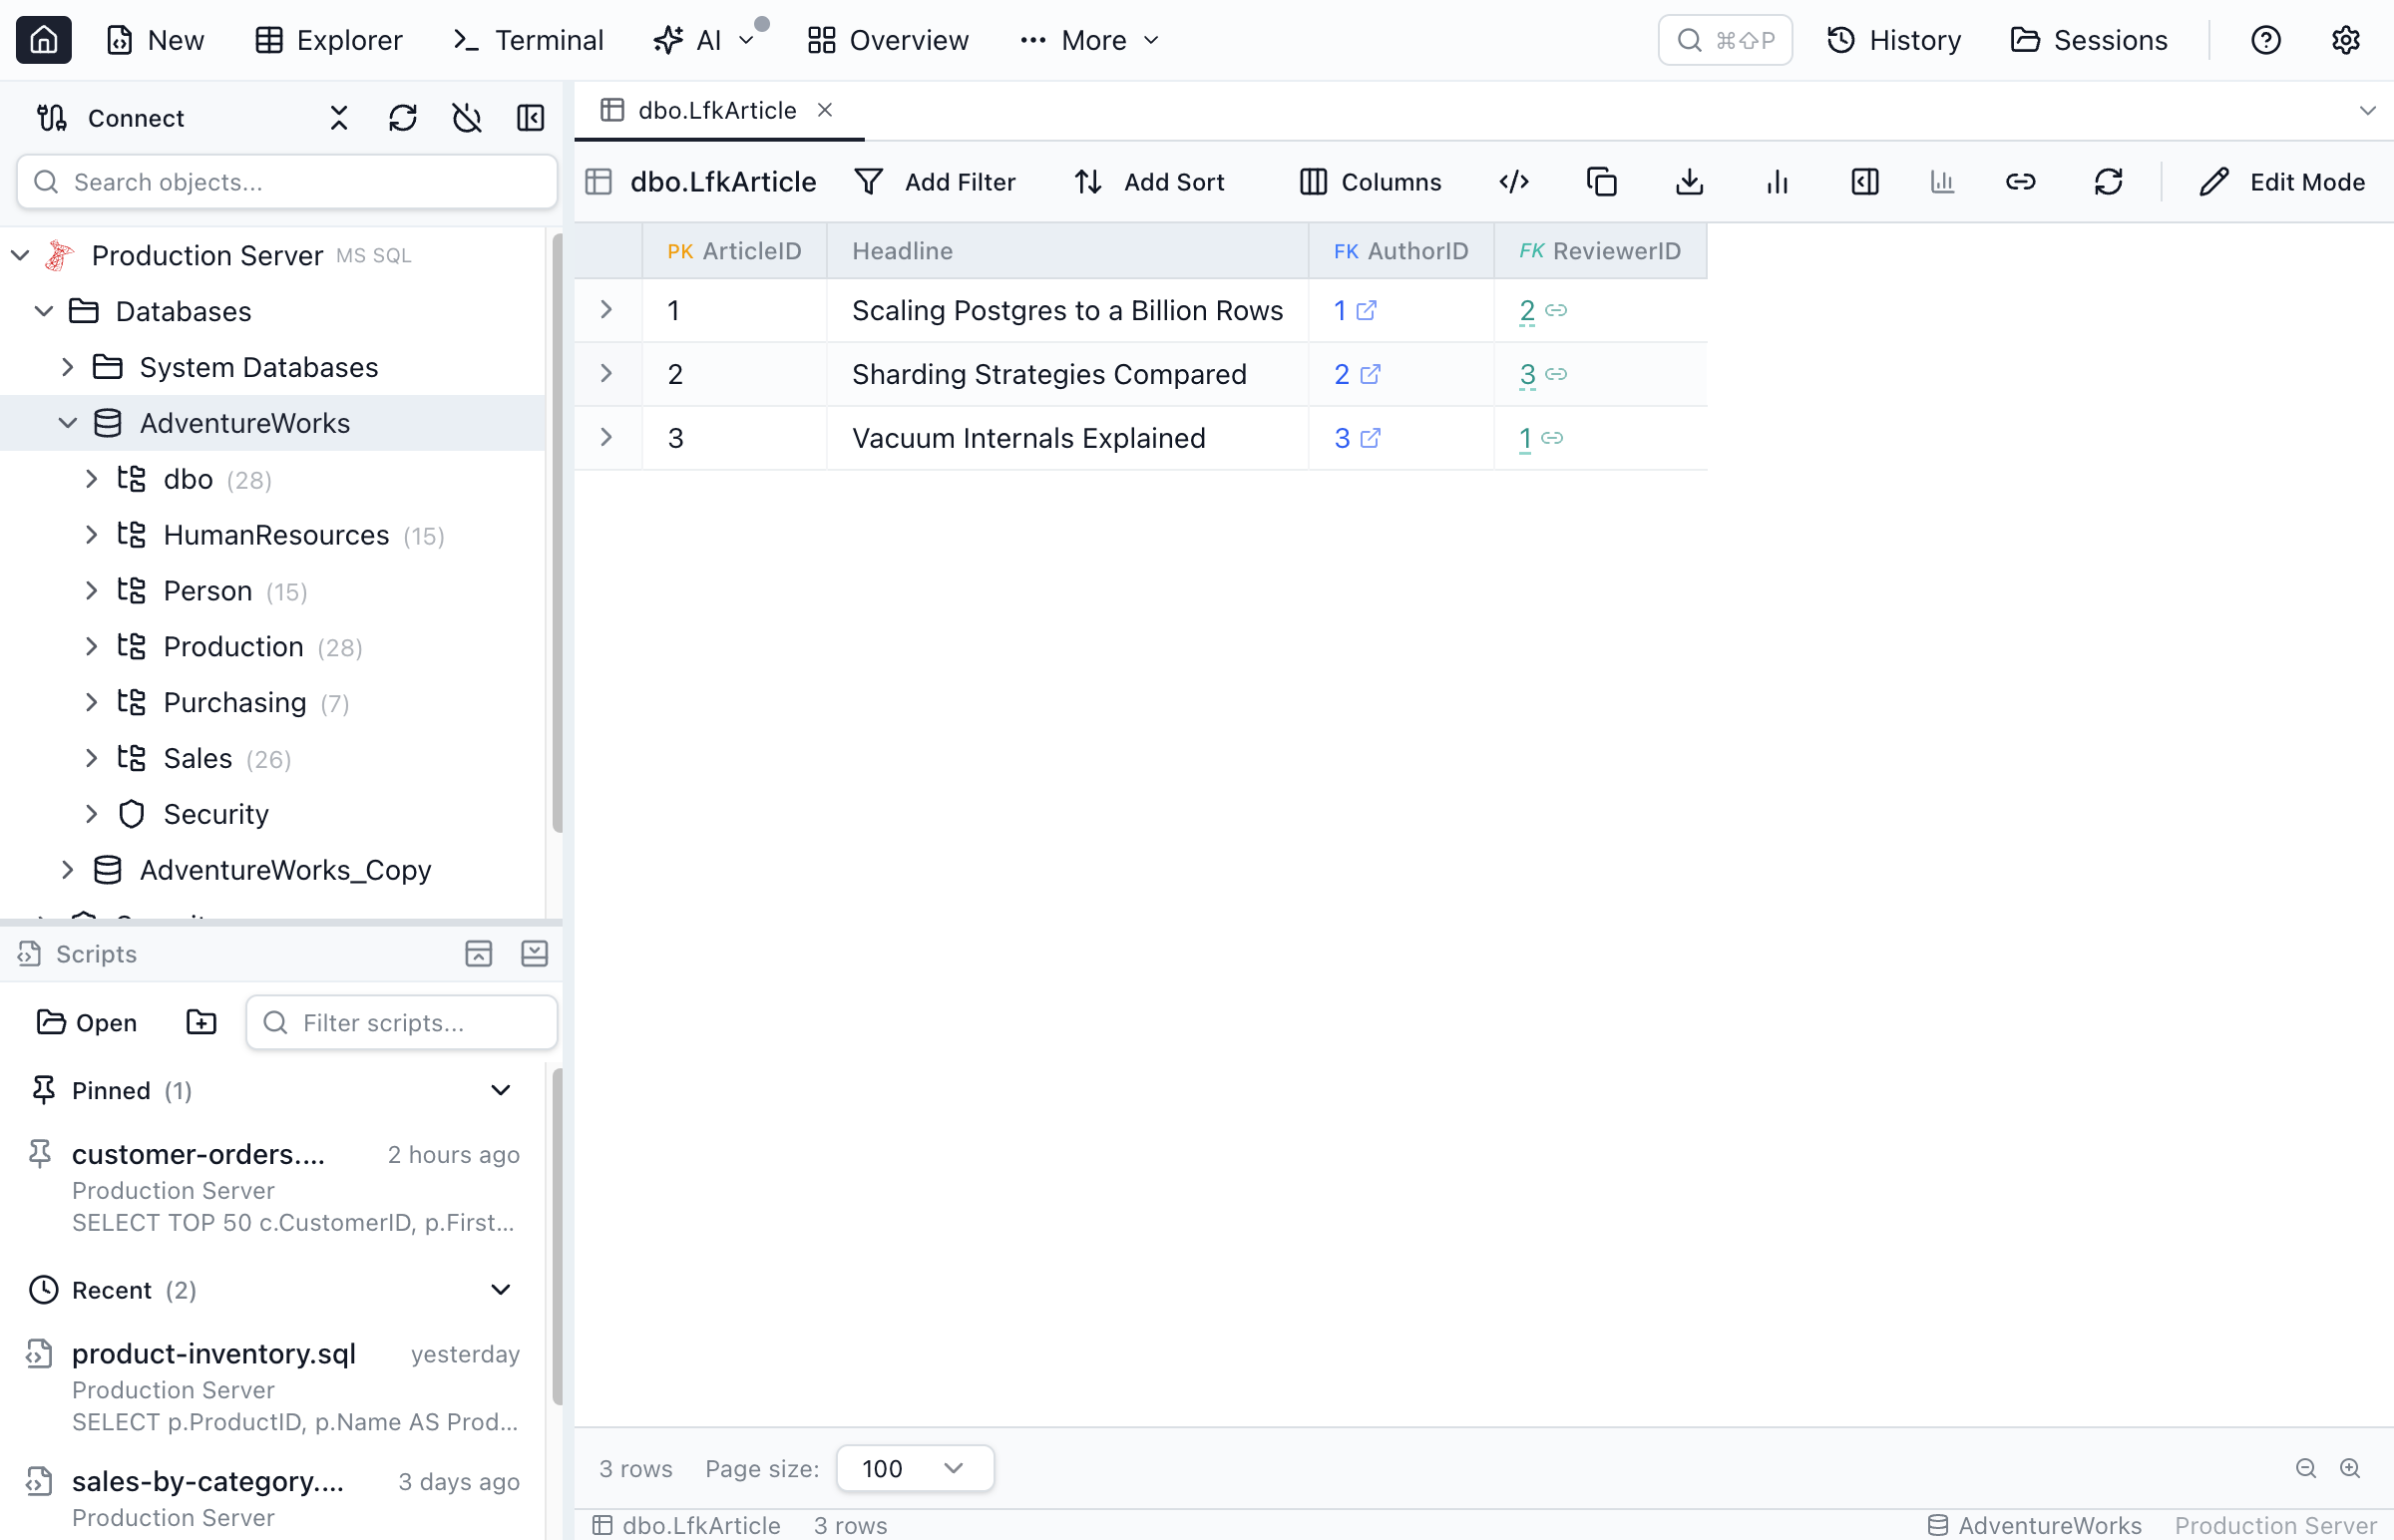
Task: Follow ReviewerID link 3 in second row
Action: (x=1543, y=374)
